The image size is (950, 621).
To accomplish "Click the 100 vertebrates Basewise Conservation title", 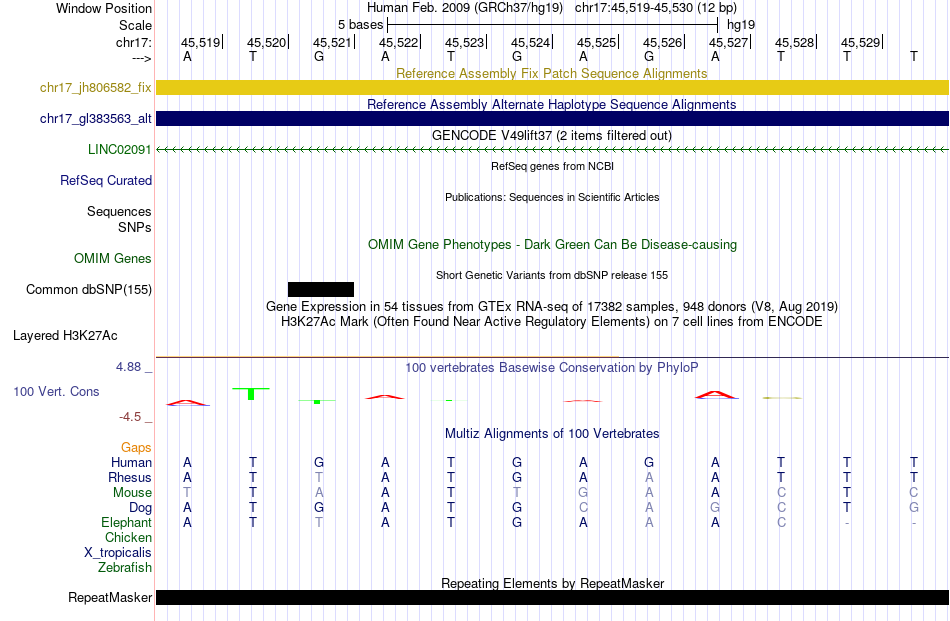I will pos(552,367).
